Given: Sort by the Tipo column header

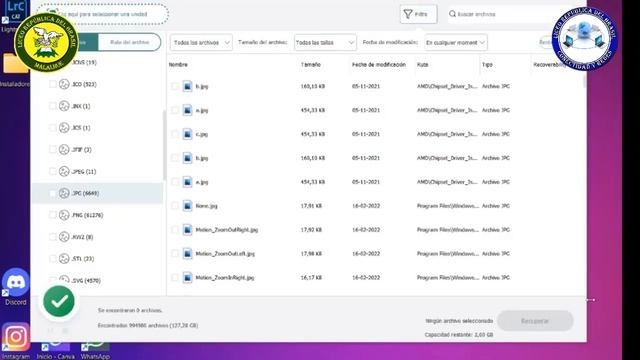Looking at the screenshot, I should [x=487, y=64].
